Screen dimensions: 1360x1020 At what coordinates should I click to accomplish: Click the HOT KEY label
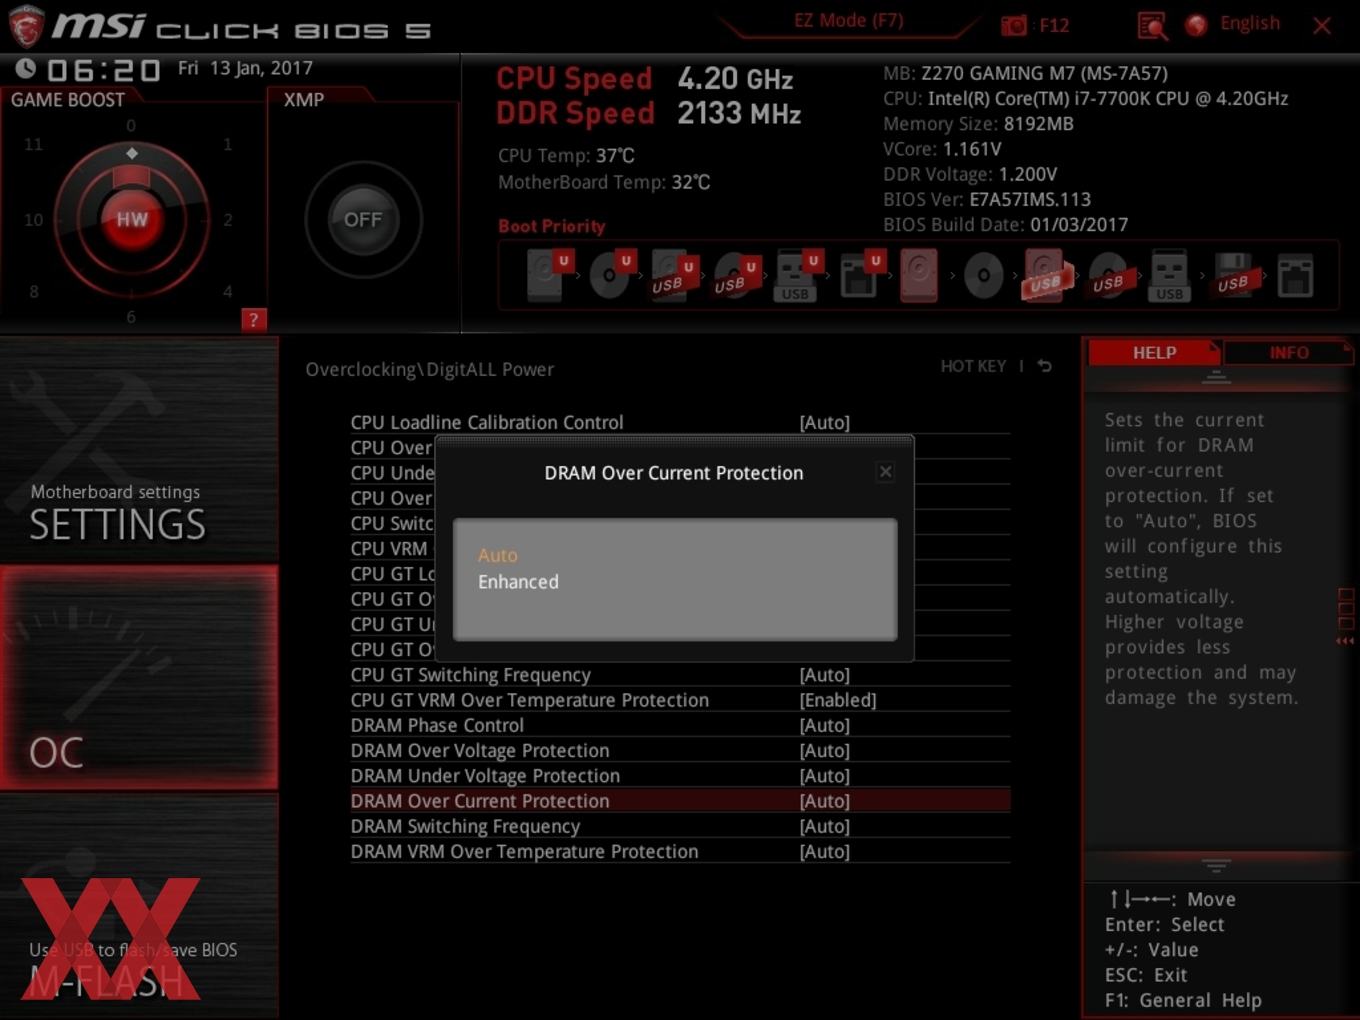pyautogui.click(x=973, y=366)
